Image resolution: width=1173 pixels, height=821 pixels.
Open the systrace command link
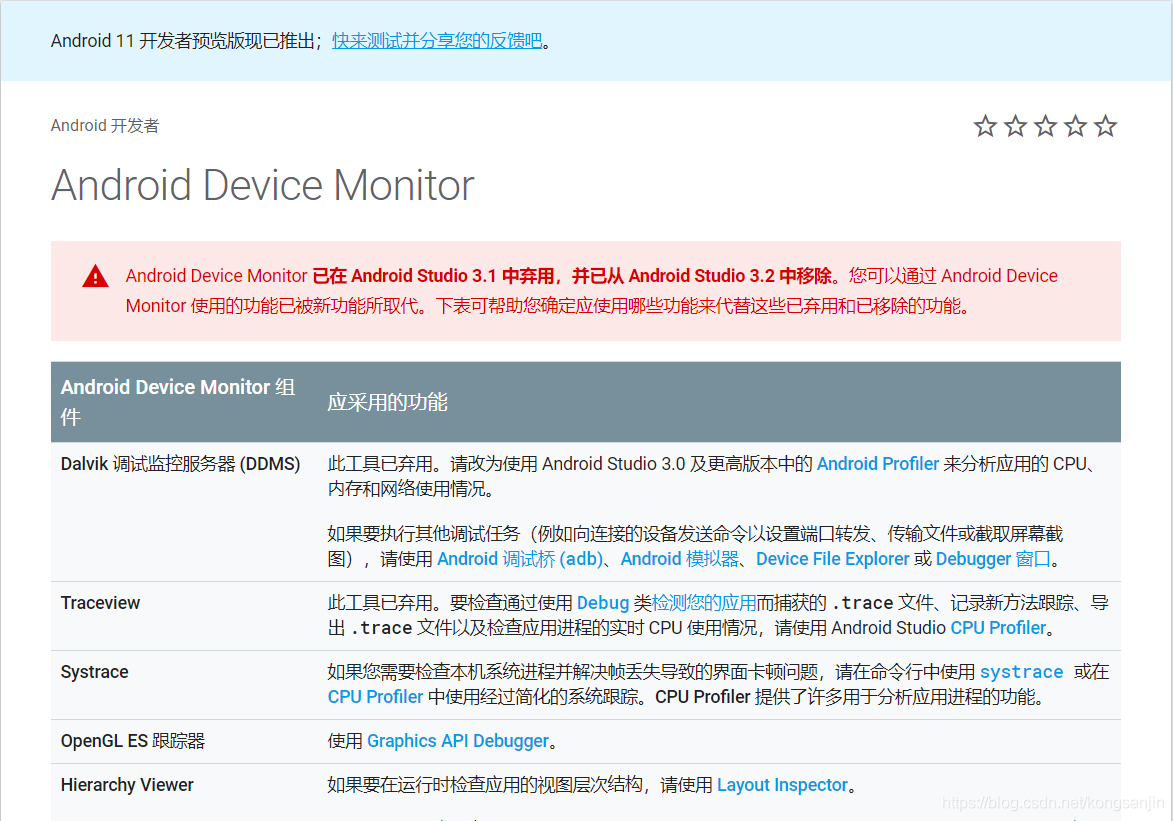coord(1021,672)
